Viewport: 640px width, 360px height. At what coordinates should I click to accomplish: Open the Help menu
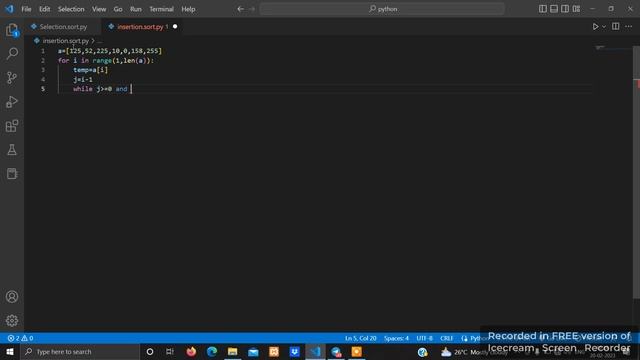coord(188,9)
